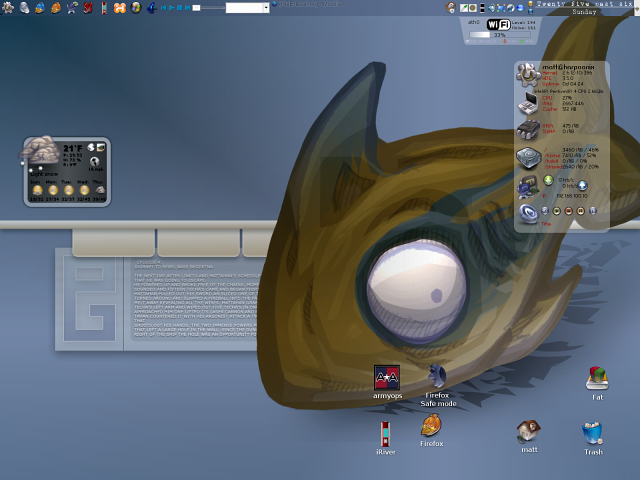The width and height of the screenshot is (640, 480).
Task: Open the Firefox desktop shortcut
Action: (431, 430)
